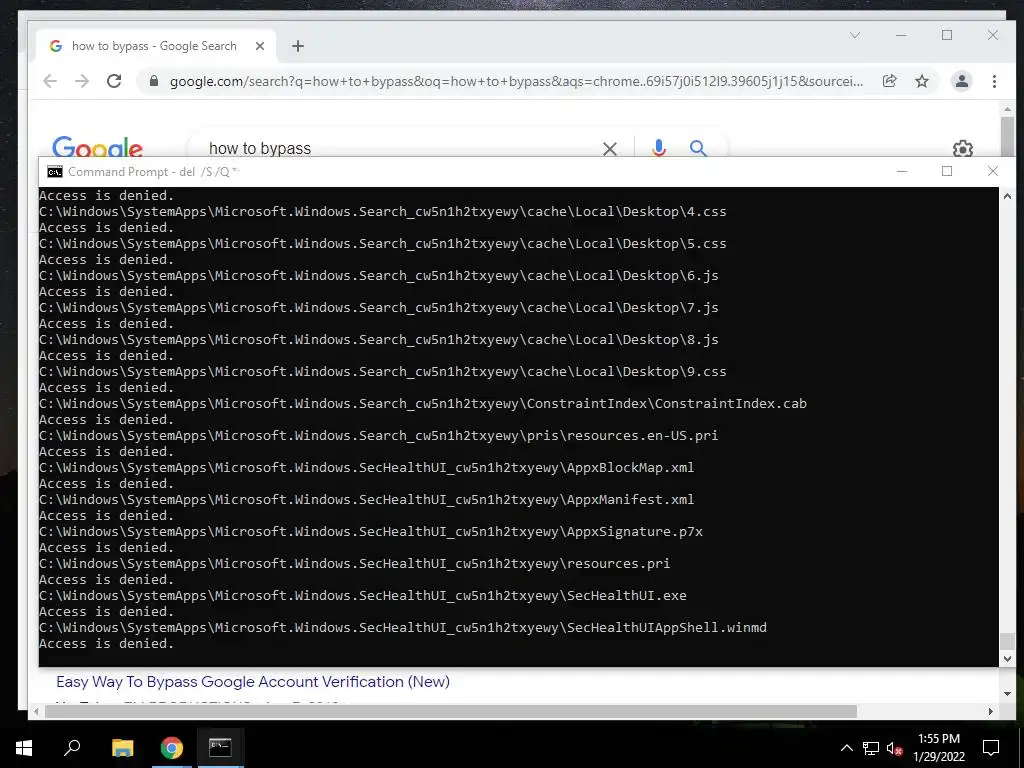Open Chrome tab search chevron
Viewport: 1024px width, 768px height.
(855, 35)
